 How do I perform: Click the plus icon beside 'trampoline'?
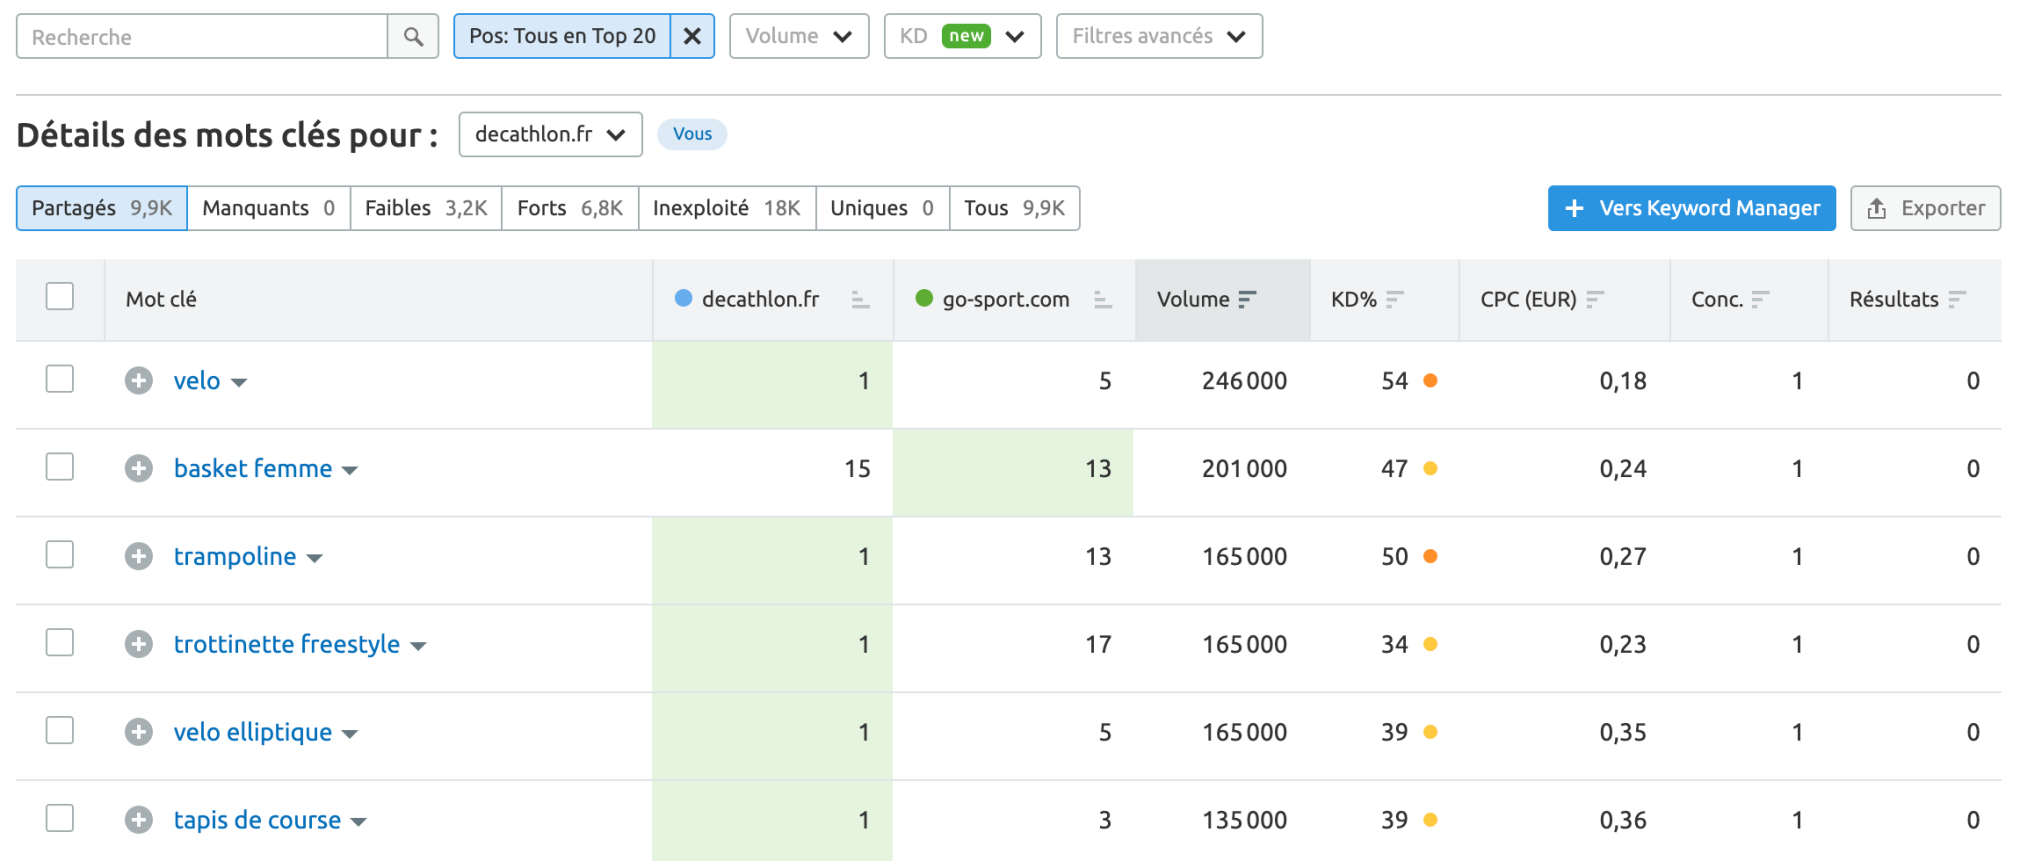[x=139, y=557]
